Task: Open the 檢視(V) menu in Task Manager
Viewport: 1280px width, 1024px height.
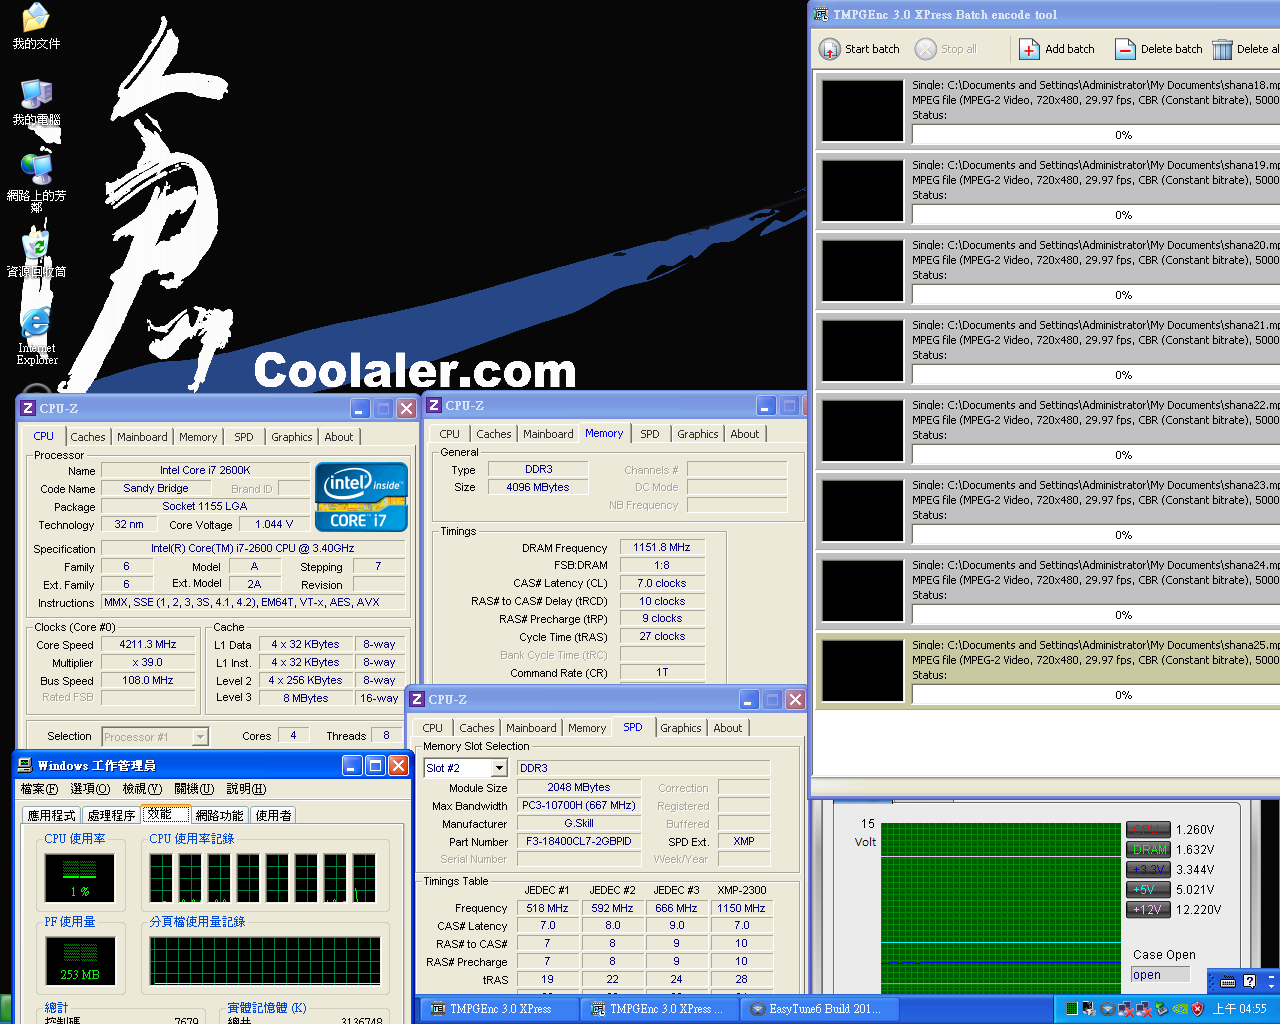Action: 142,789
